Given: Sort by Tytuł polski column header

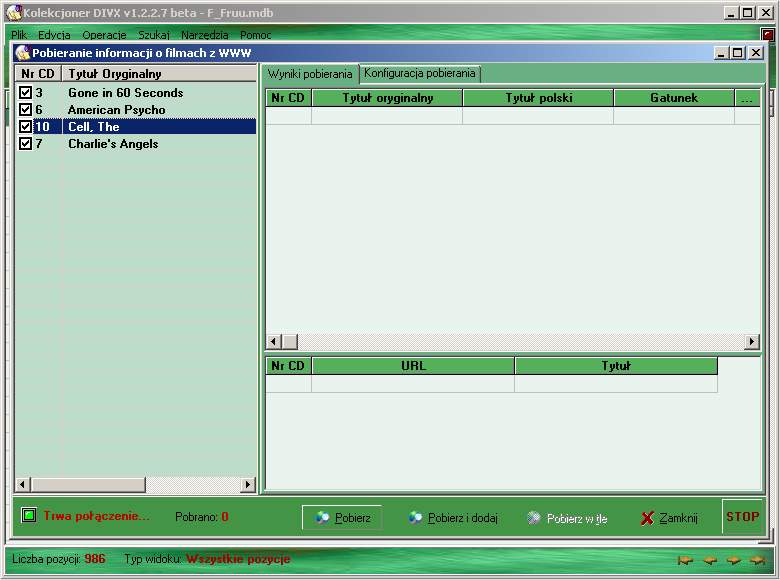Looking at the screenshot, I should [x=538, y=98].
